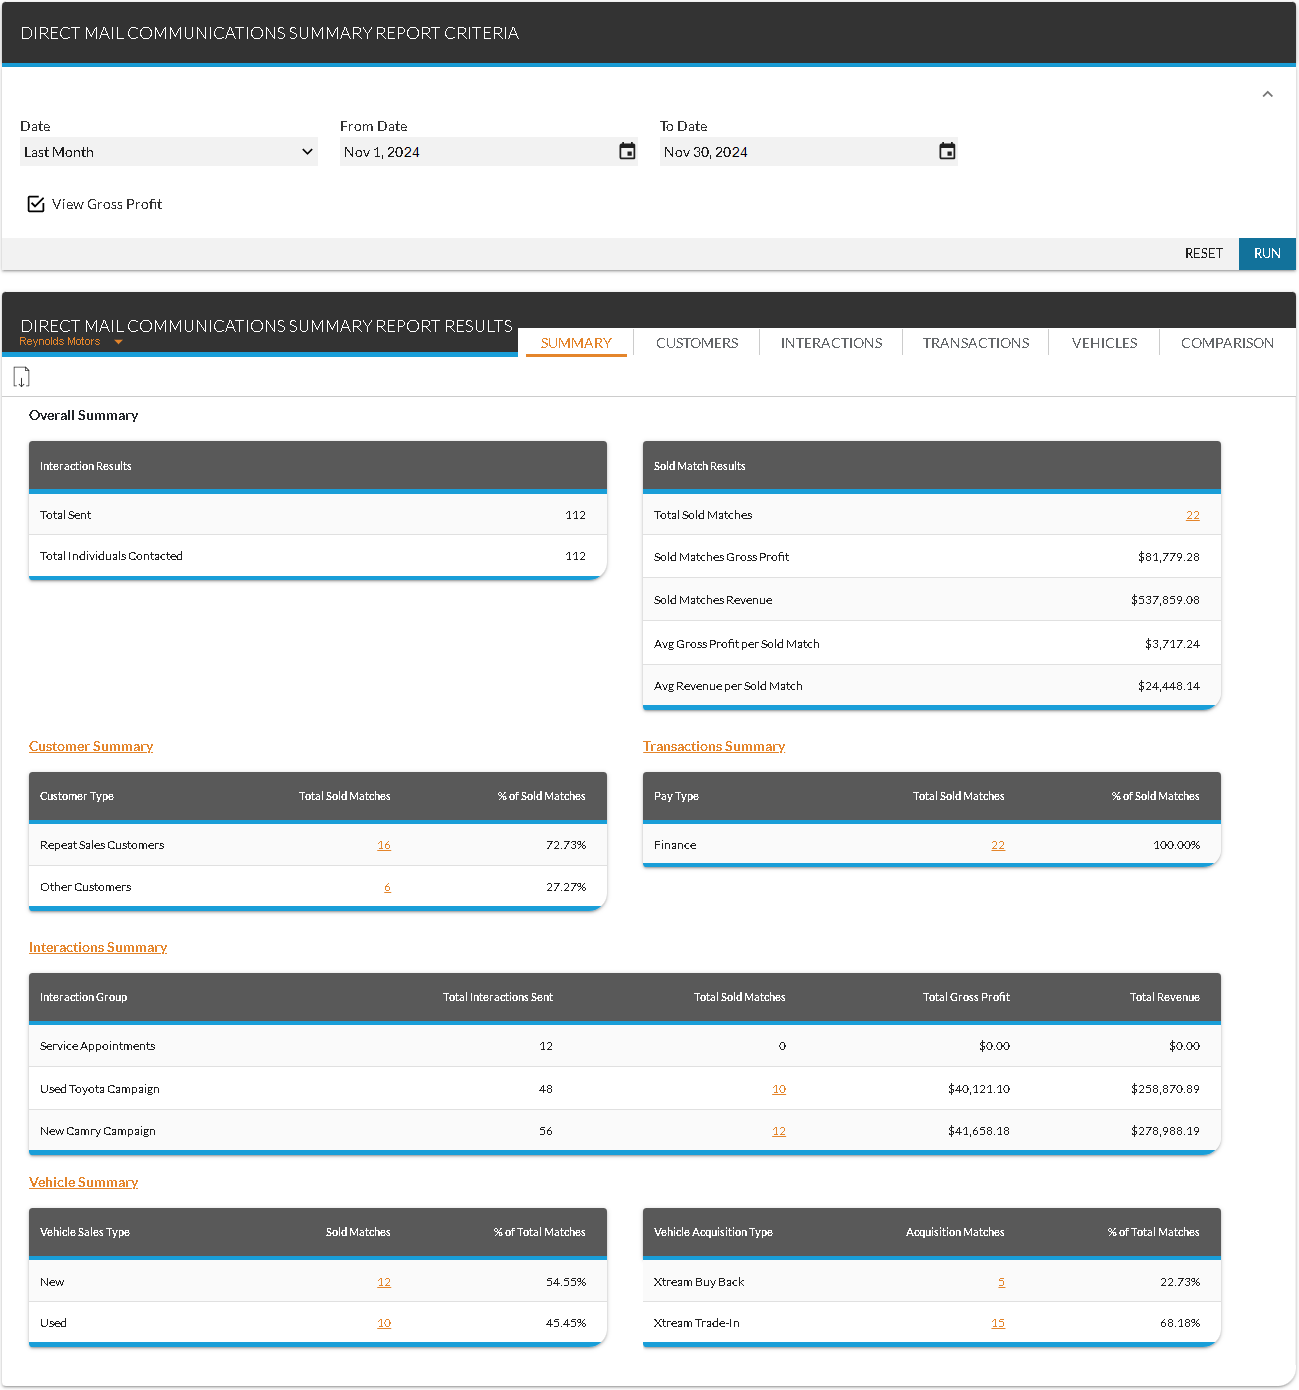Go to the Vehicle Summary link
Viewport: 1299px width, 1390px height.
pos(84,1183)
